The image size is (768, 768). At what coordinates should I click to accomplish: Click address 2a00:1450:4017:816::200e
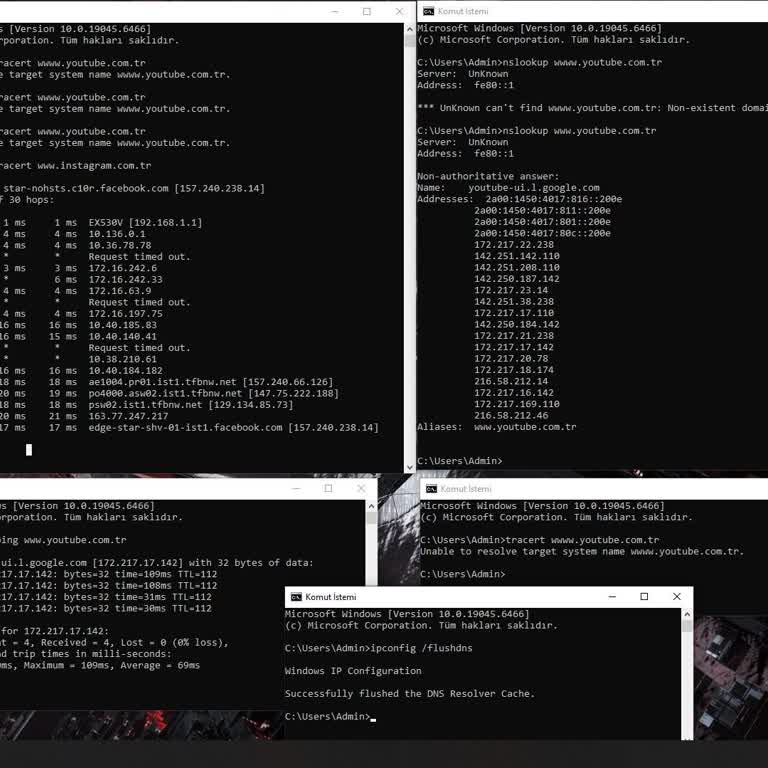(554, 199)
